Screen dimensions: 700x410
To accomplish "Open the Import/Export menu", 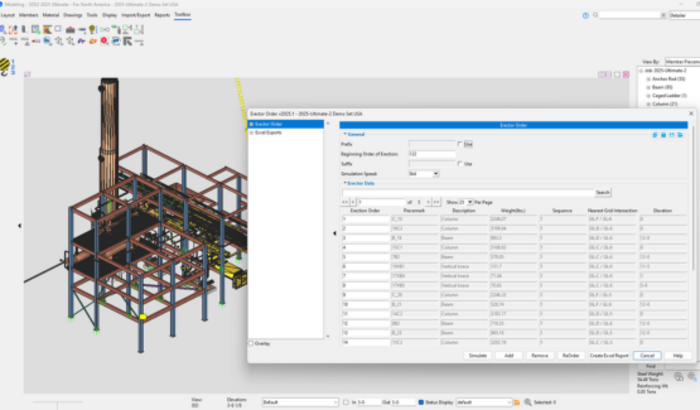I will pyautogui.click(x=134, y=15).
